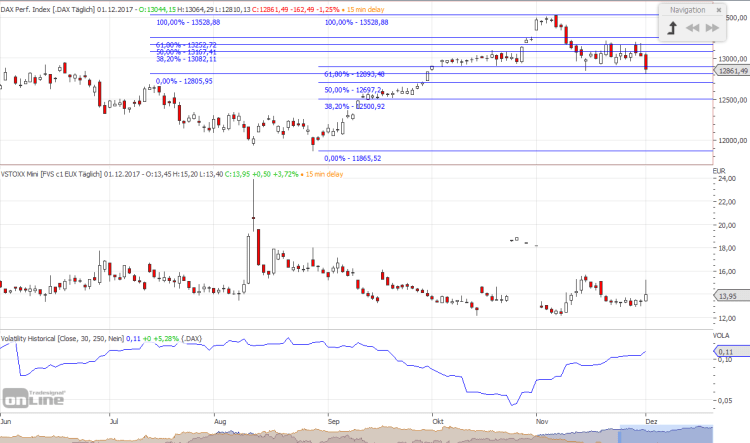Viewport: 750px width, 443px height.
Task: Click the VOLA axis label
Action: (x=722, y=336)
